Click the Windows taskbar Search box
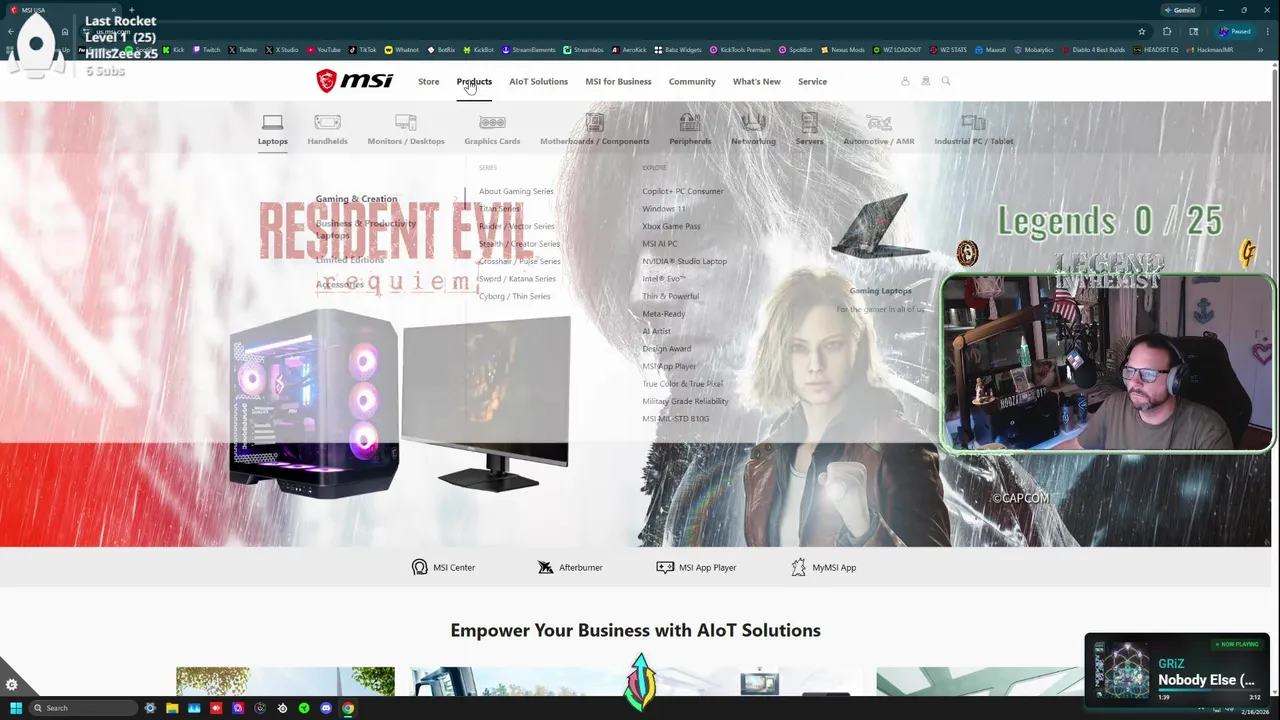The width and height of the screenshot is (1280, 720). pyautogui.click(x=82, y=708)
